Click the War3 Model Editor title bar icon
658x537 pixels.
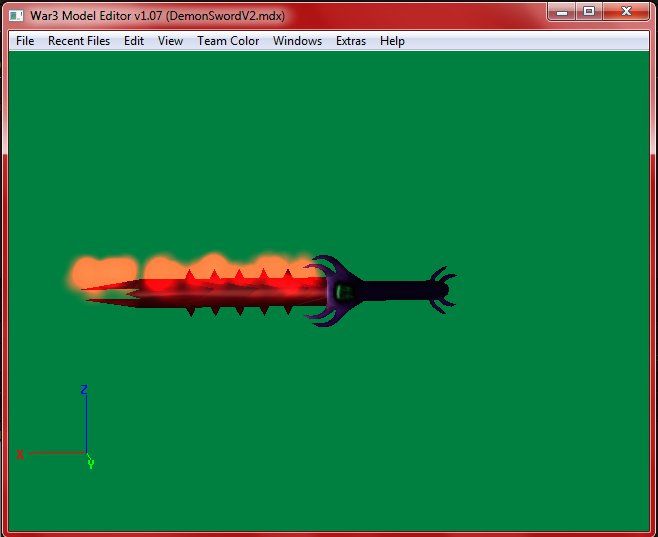pos(16,16)
